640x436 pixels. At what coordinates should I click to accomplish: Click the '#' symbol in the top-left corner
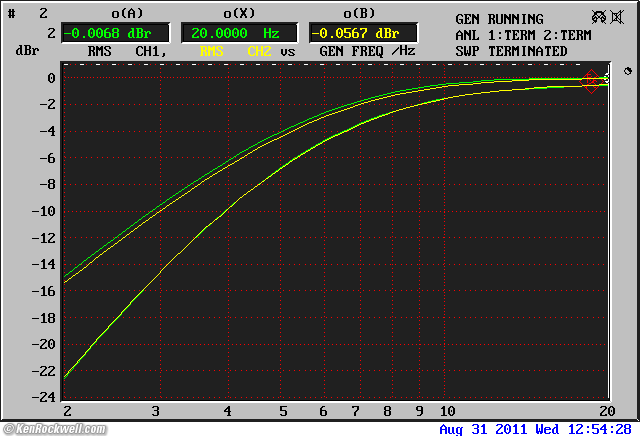pyautogui.click(x=11, y=14)
